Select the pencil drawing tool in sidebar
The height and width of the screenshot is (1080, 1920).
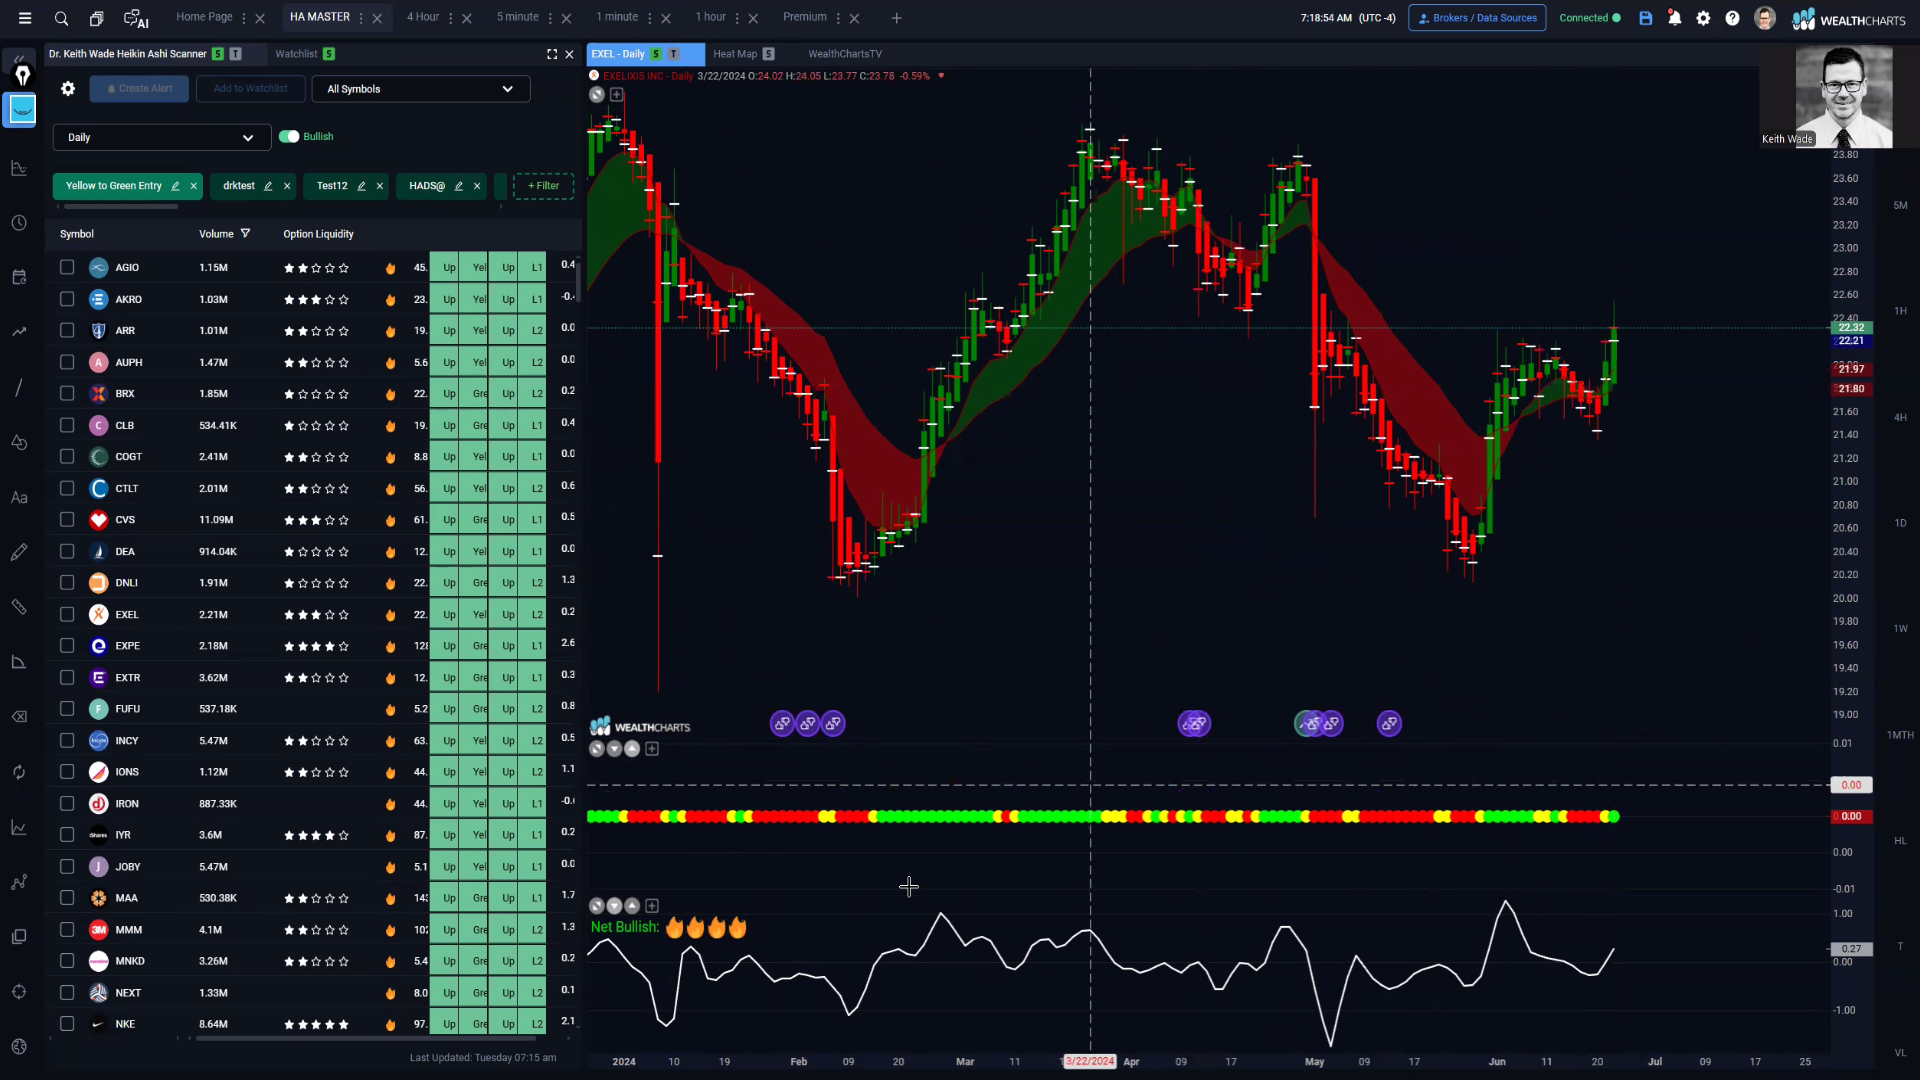pos(19,552)
